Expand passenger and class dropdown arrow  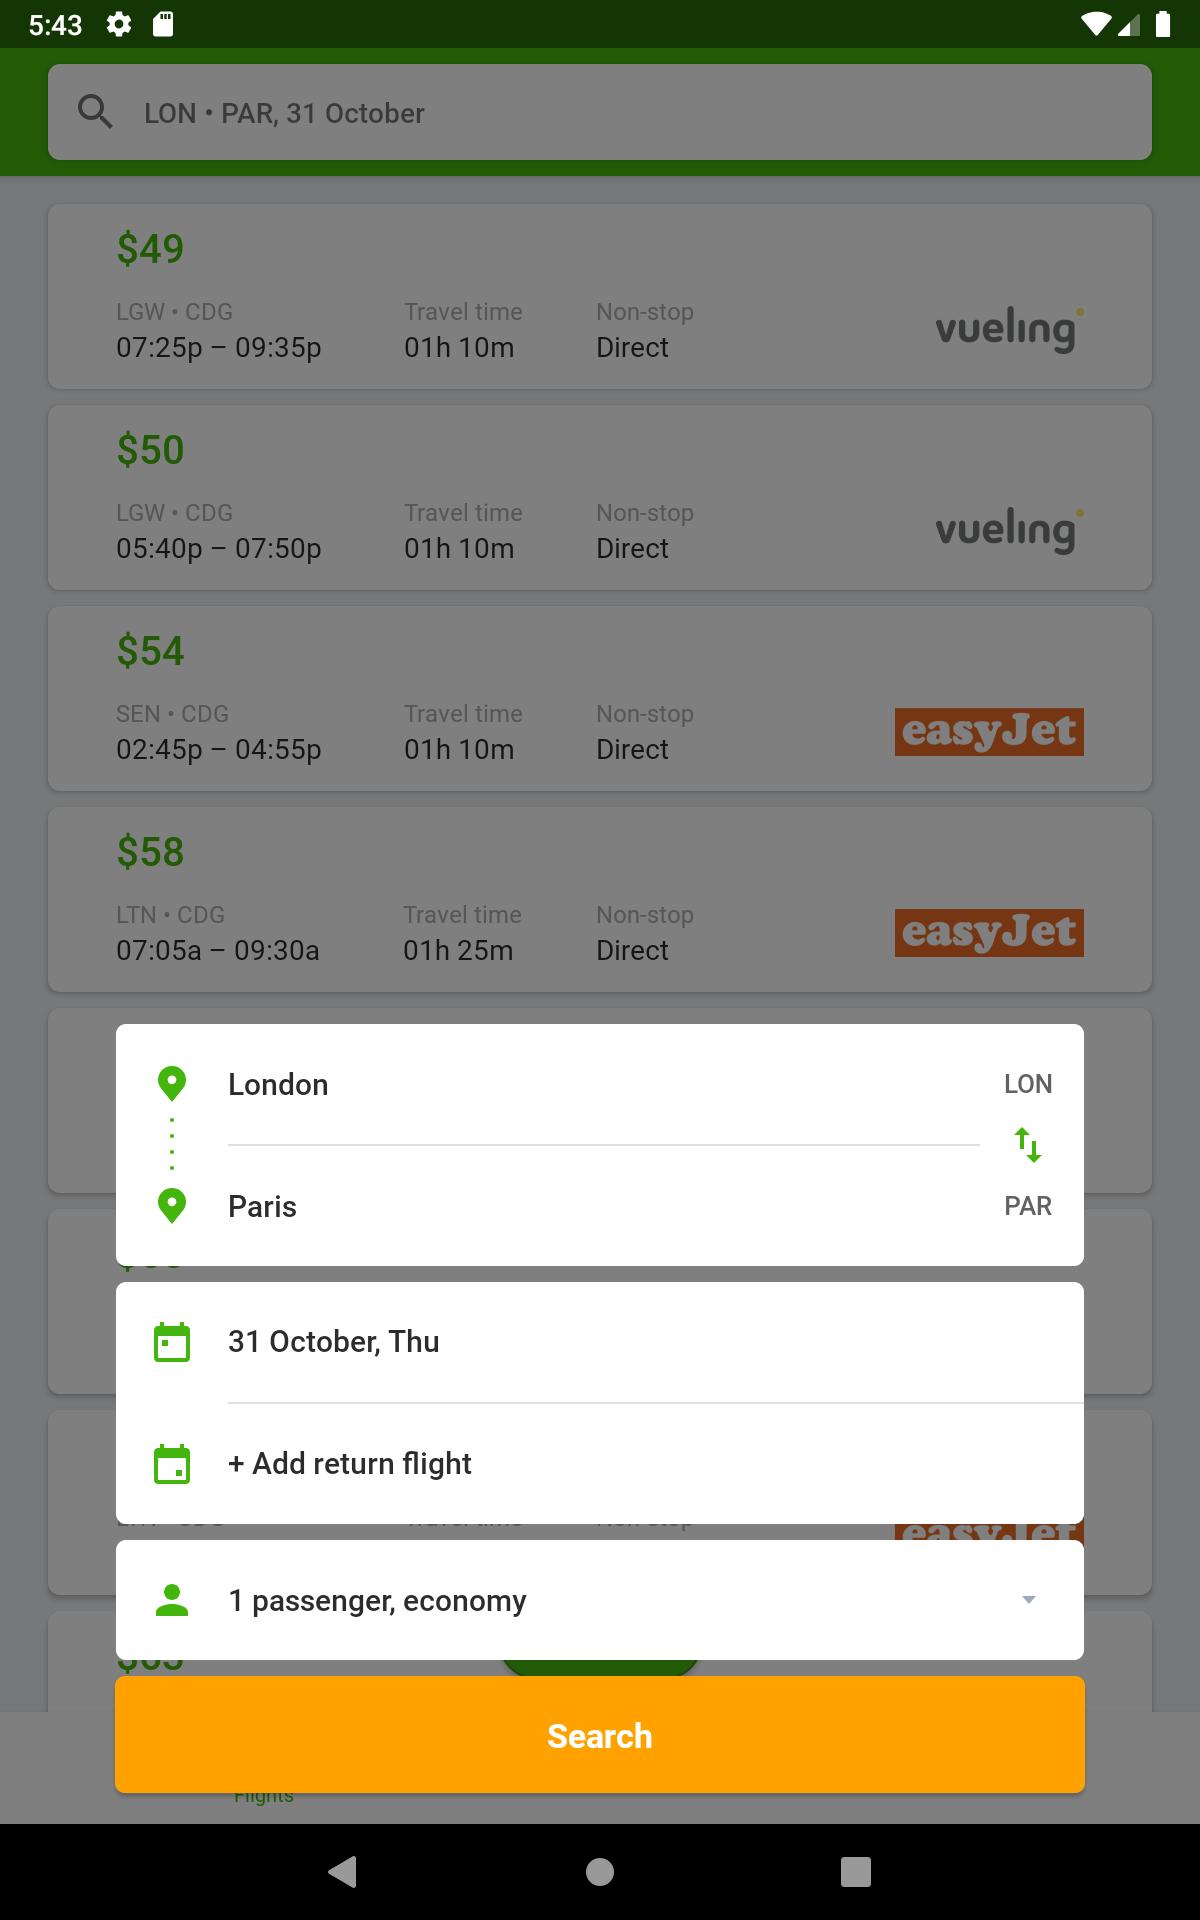pyautogui.click(x=1028, y=1600)
